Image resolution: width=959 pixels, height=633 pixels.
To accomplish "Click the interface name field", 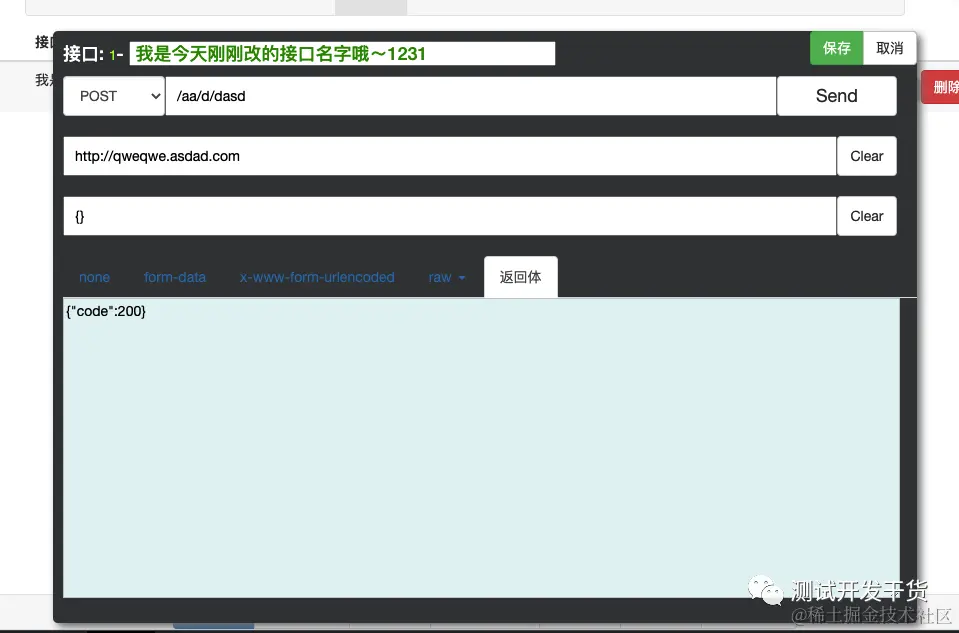I will (x=342, y=53).
